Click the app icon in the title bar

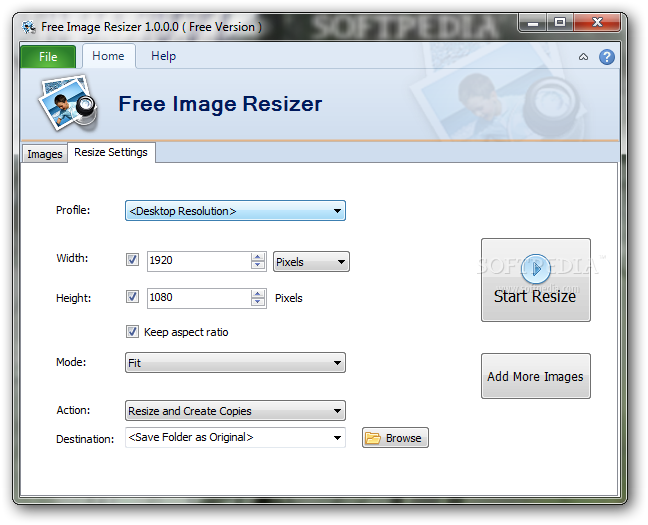tap(29, 27)
